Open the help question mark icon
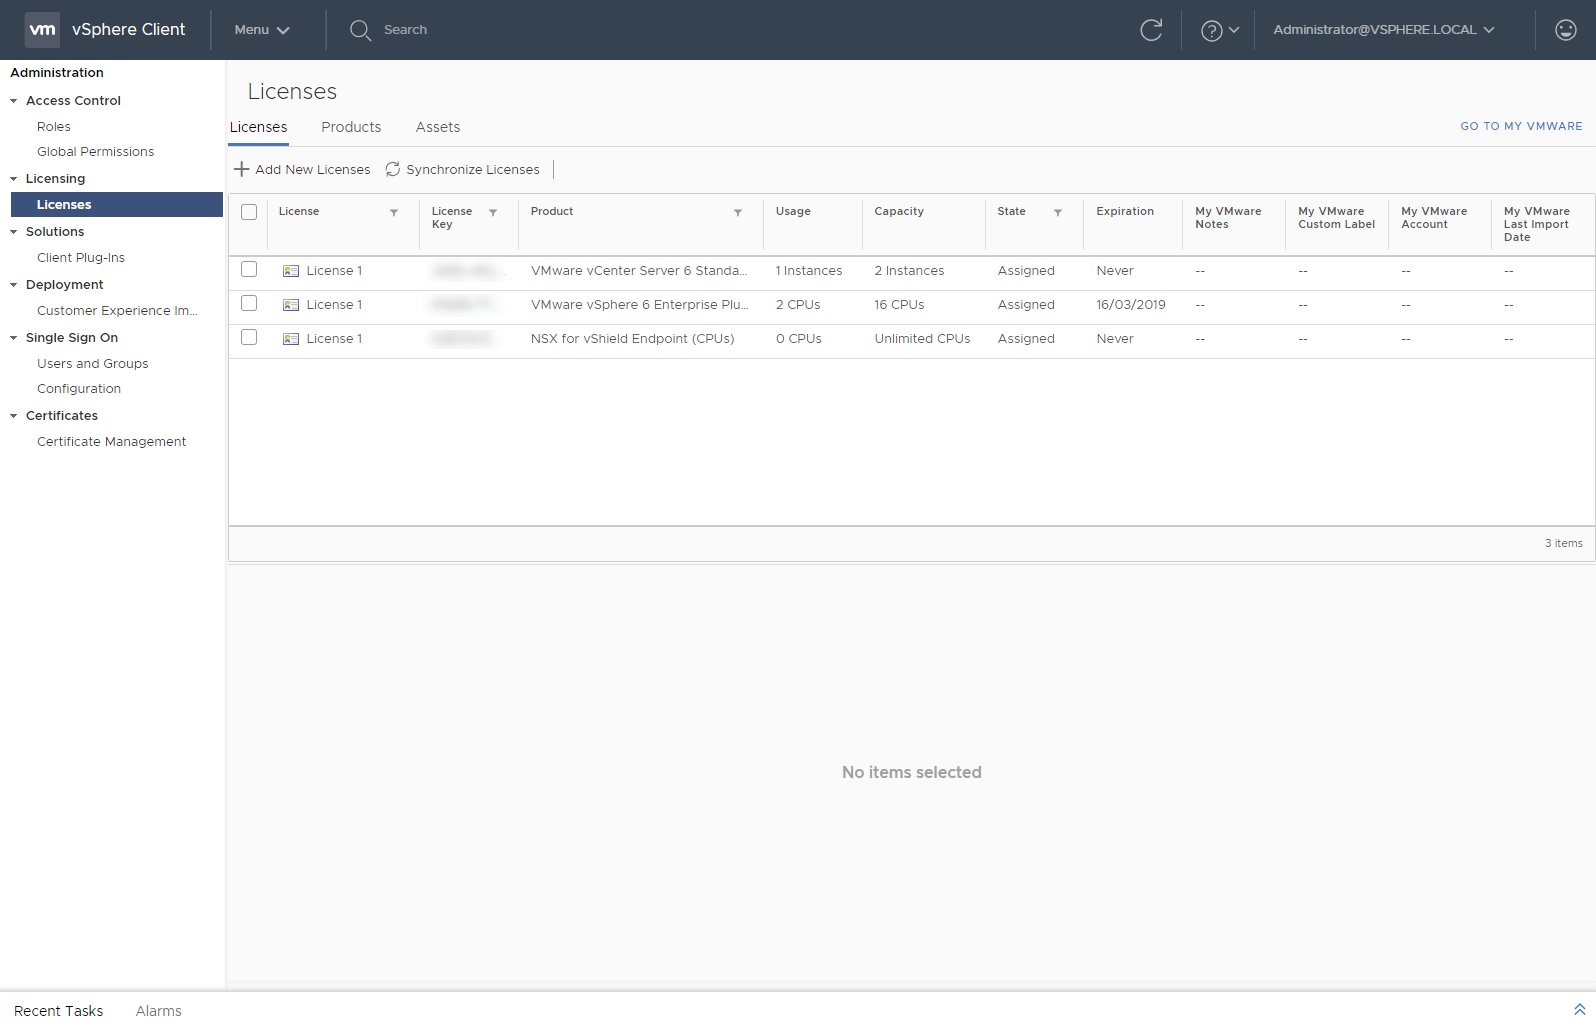The height and width of the screenshot is (1025, 1596). pos(1211,31)
